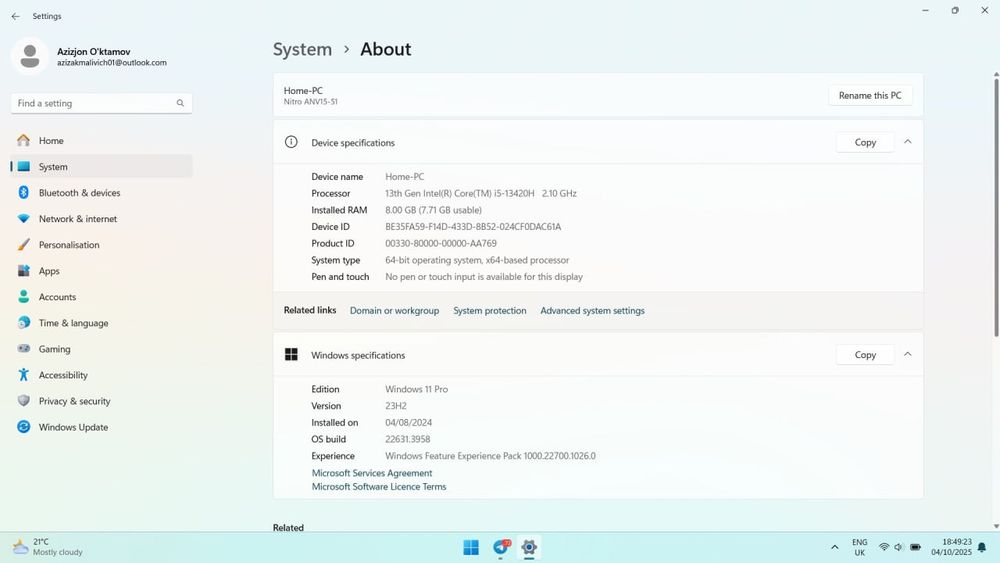The width and height of the screenshot is (1000, 563).
Task: Click the Time & language globe icon
Action: pos(24,323)
